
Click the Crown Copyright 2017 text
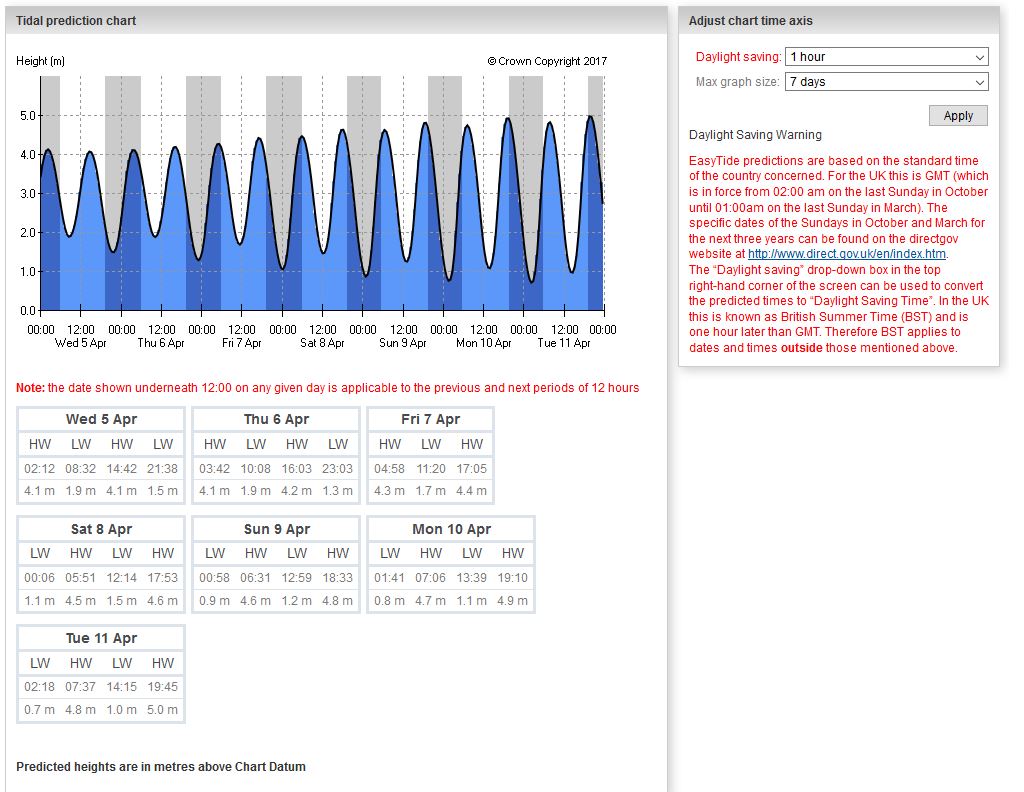click(547, 61)
